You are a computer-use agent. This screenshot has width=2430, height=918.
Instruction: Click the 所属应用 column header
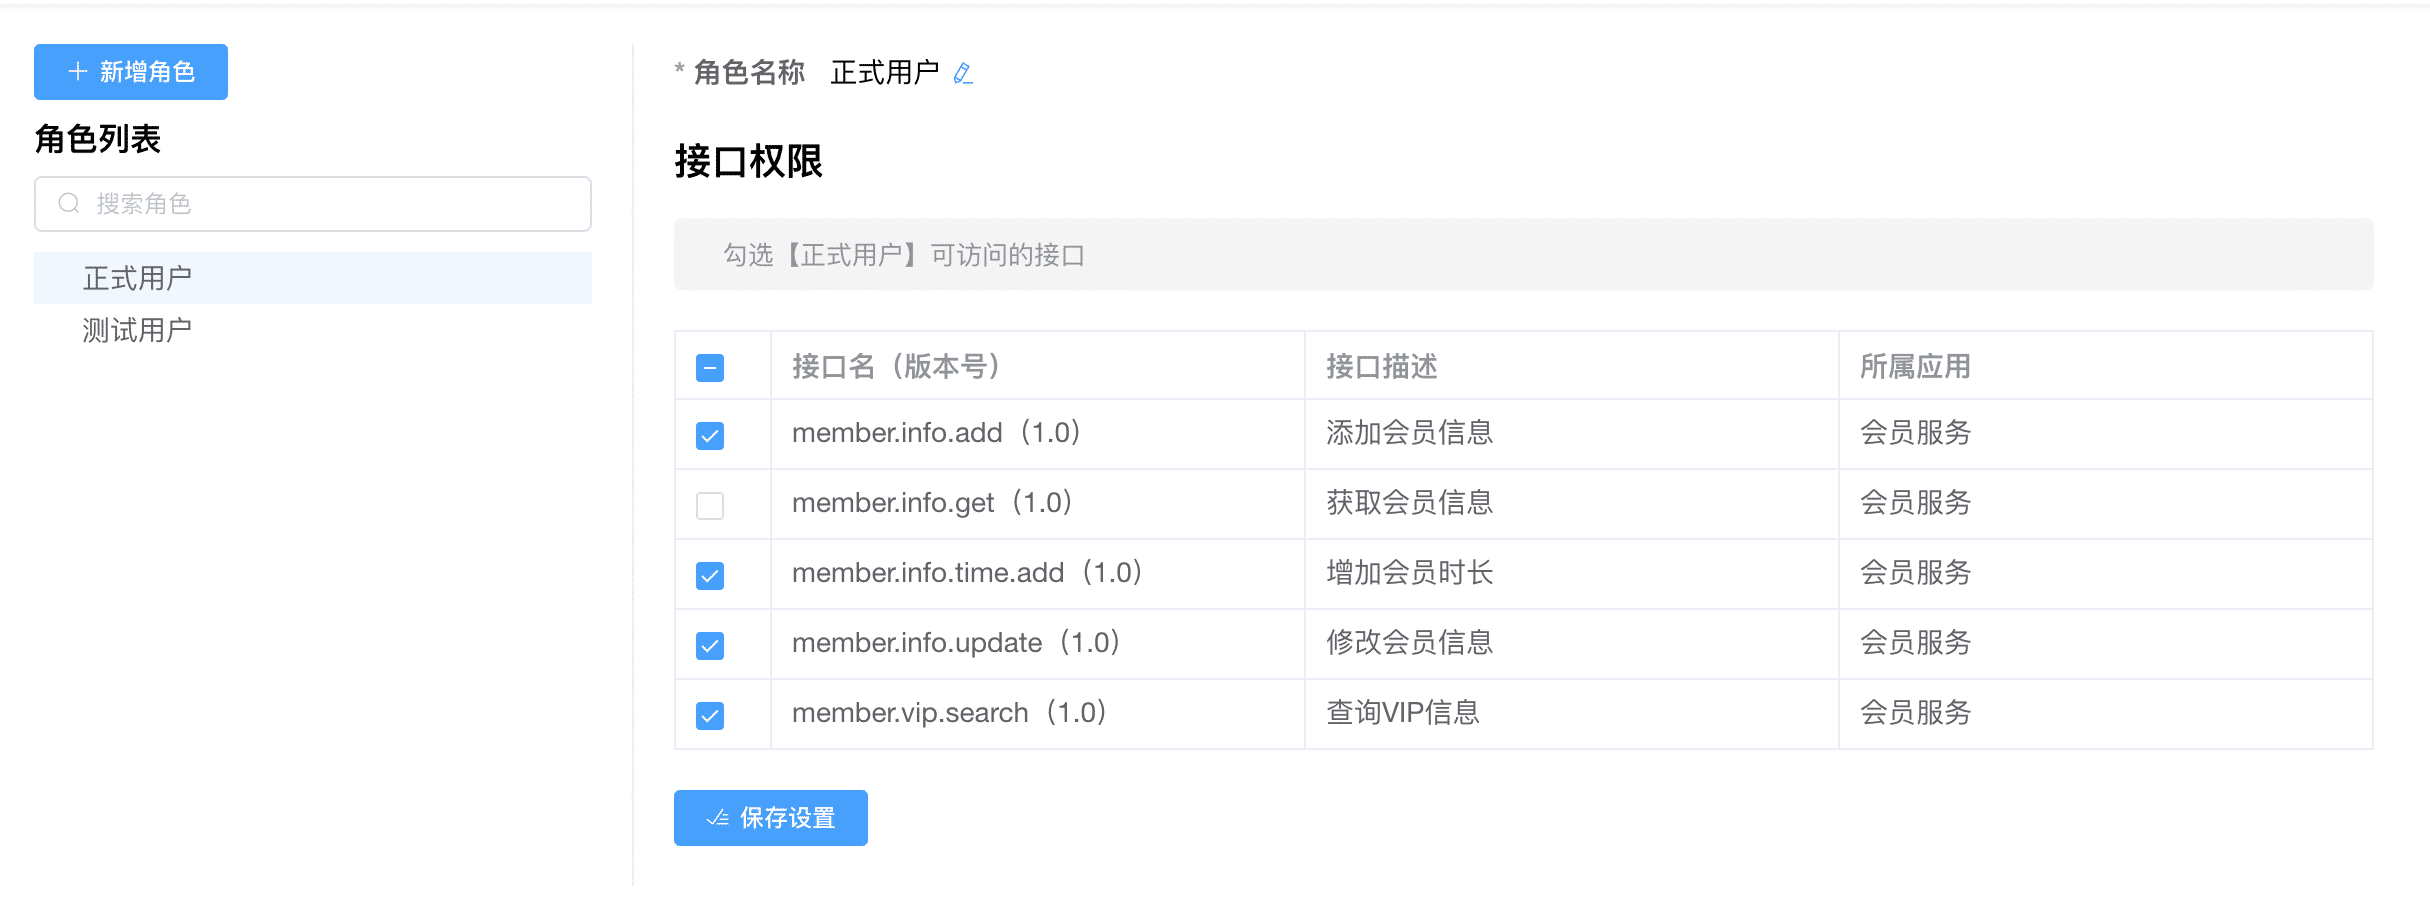click(x=1914, y=366)
